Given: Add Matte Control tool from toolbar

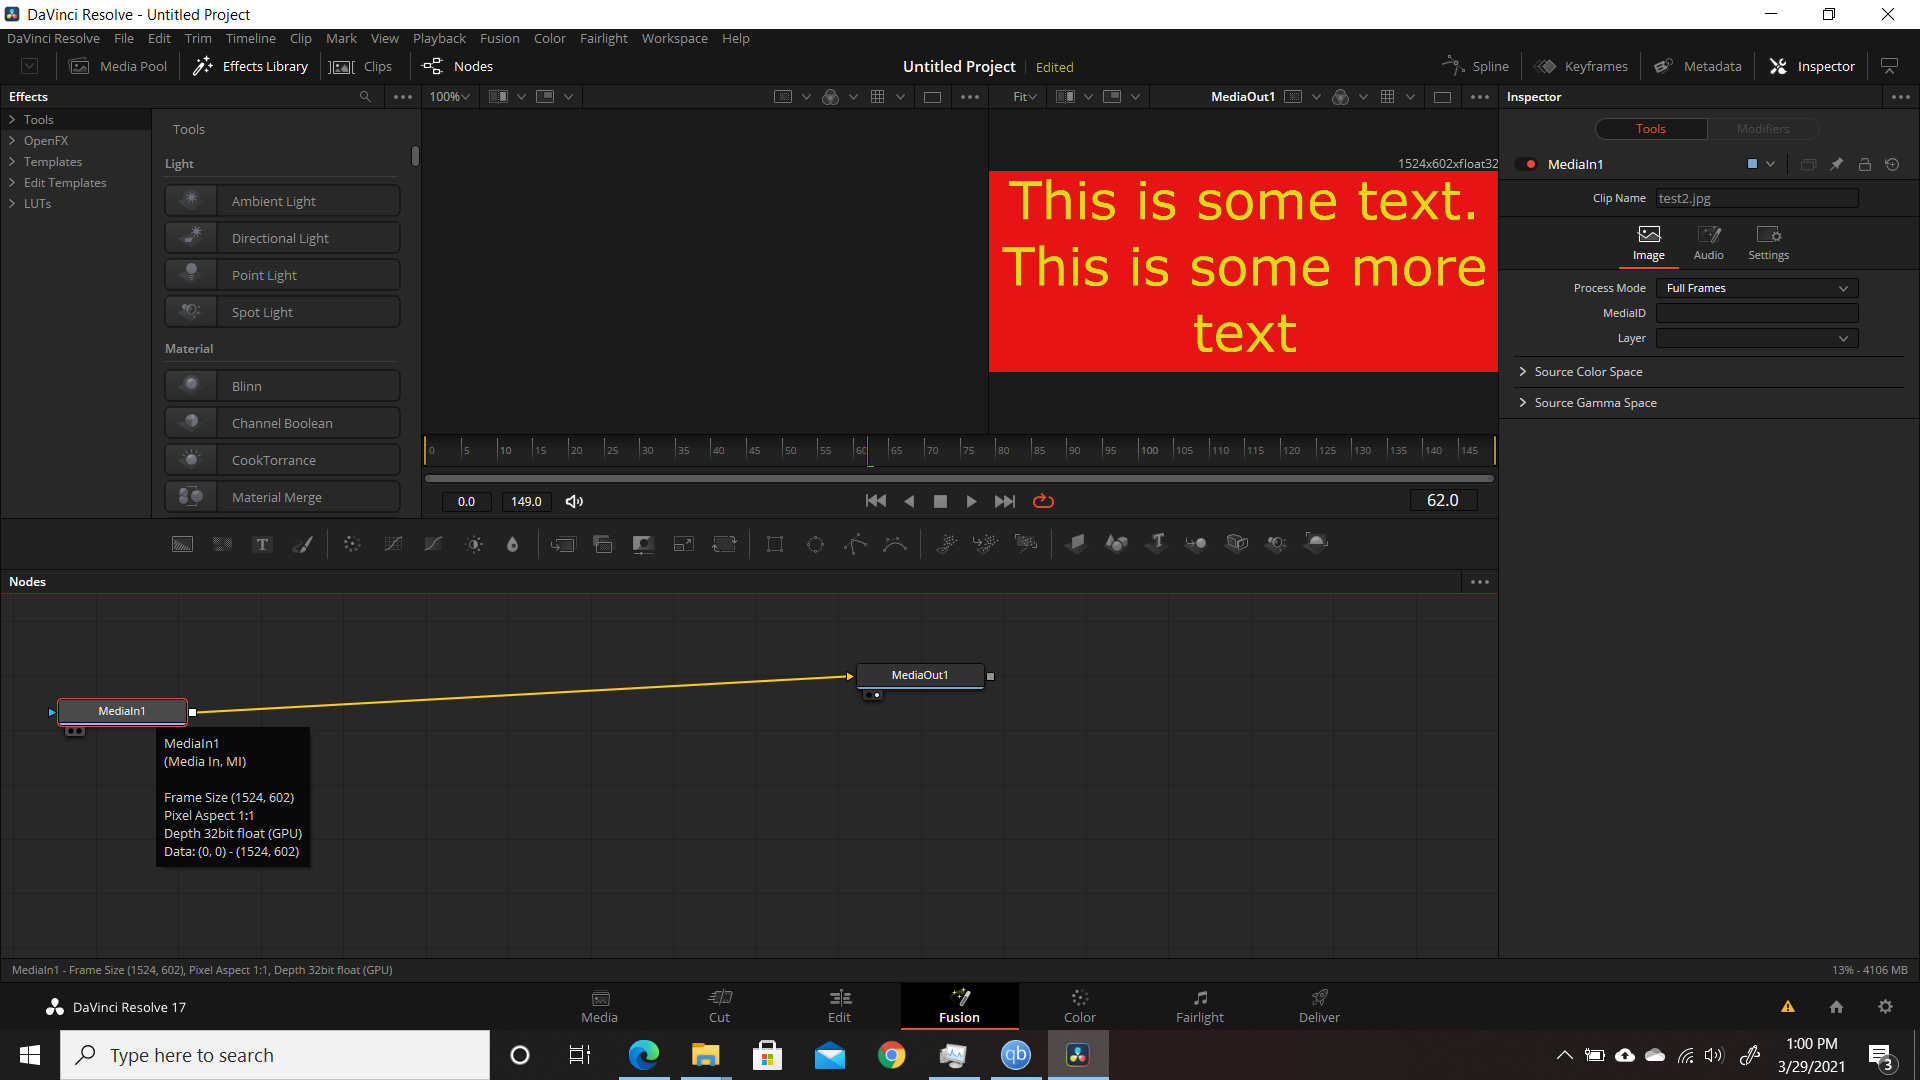Looking at the screenshot, I should [643, 544].
